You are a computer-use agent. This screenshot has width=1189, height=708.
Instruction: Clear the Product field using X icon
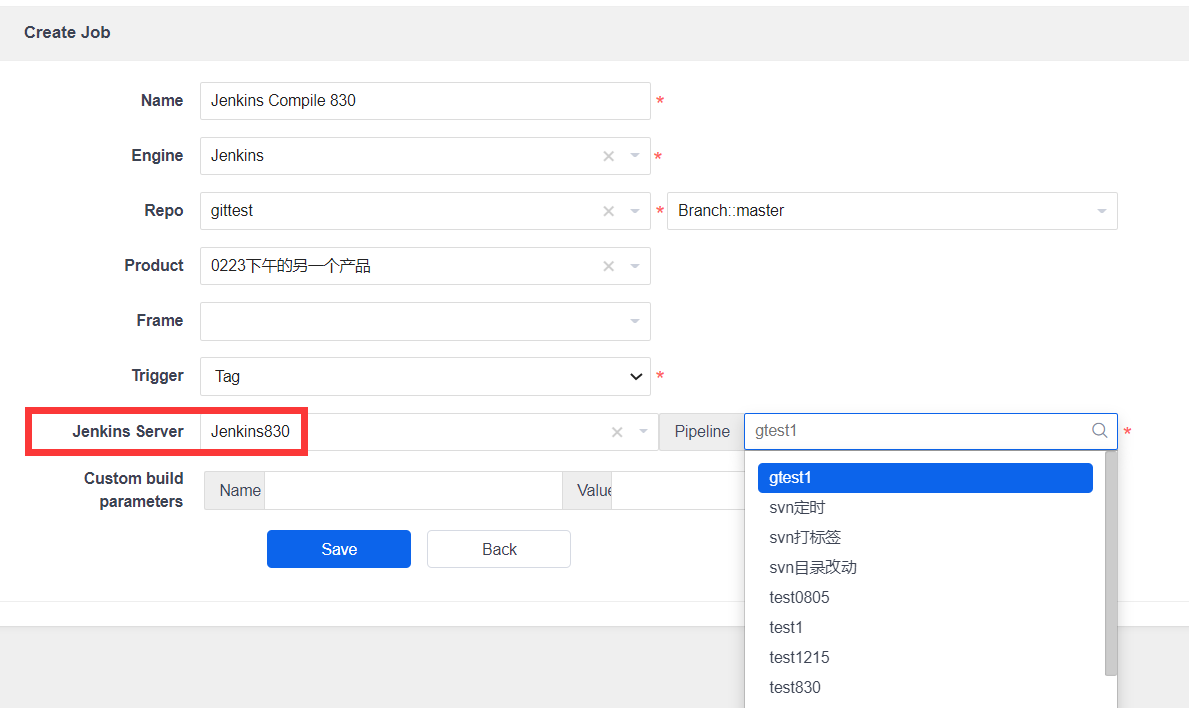[608, 266]
